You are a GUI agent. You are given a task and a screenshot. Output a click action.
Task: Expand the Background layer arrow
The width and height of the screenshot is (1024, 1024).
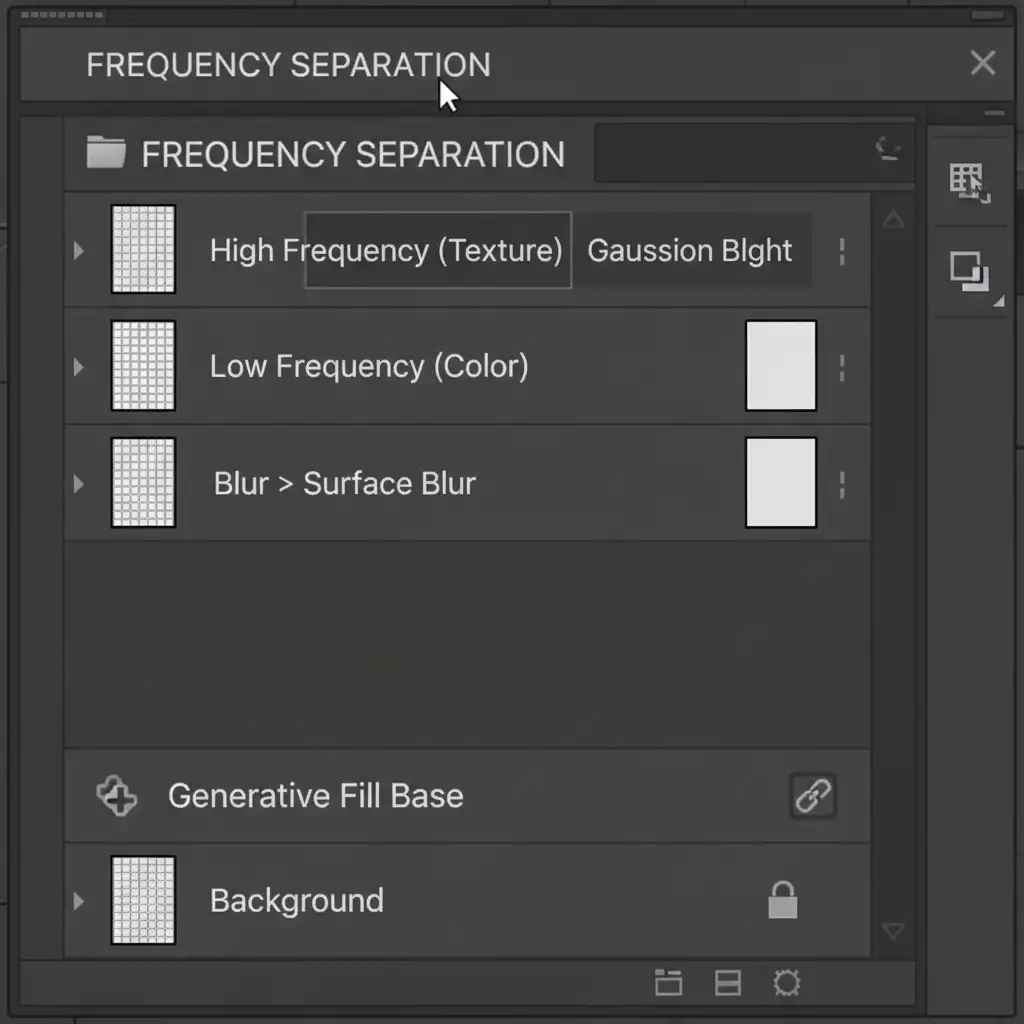tap(79, 901)
